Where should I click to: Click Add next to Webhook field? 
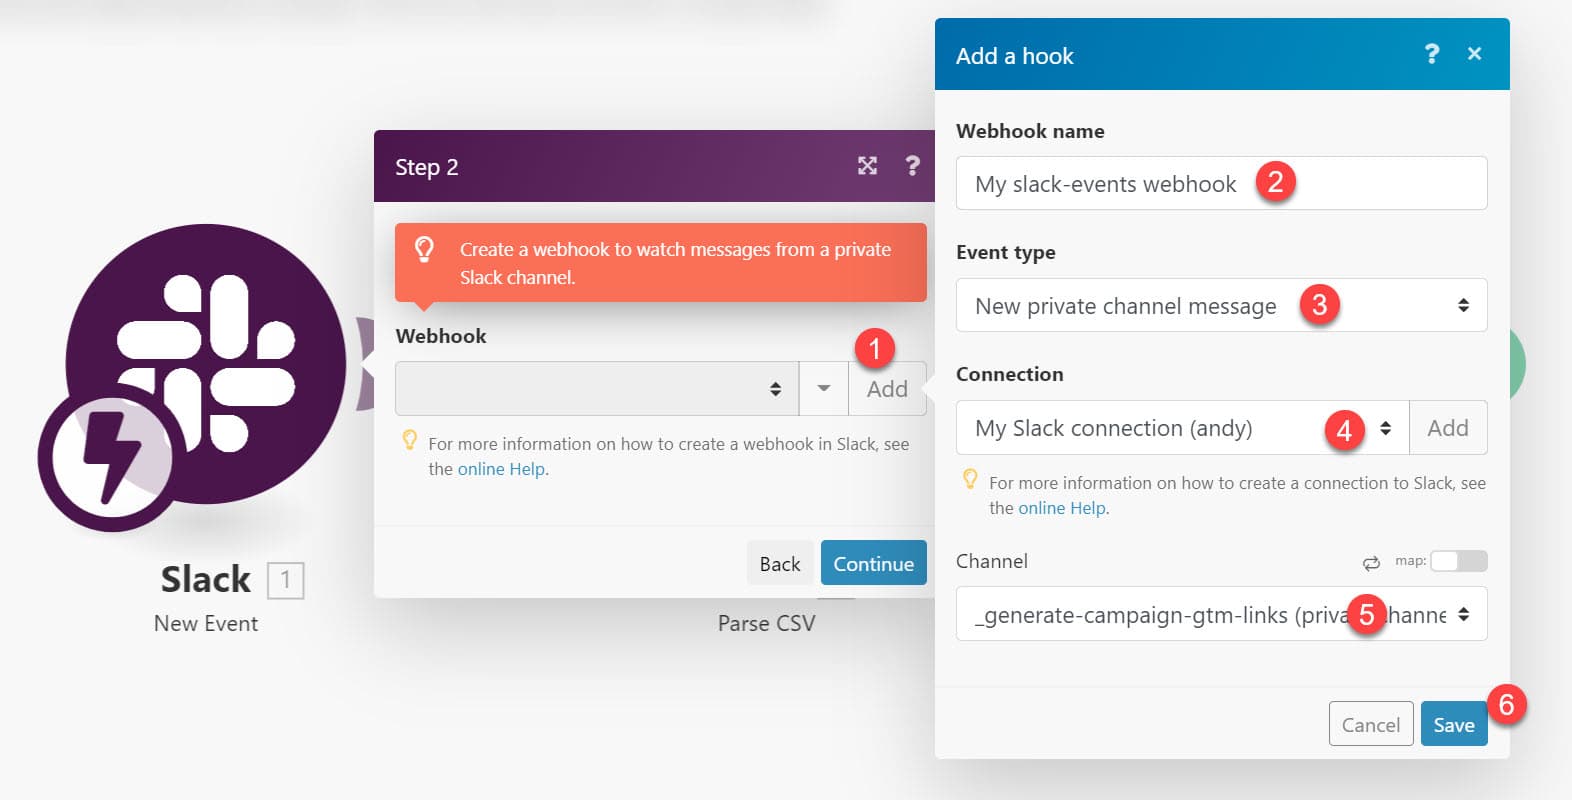[887, 389]
